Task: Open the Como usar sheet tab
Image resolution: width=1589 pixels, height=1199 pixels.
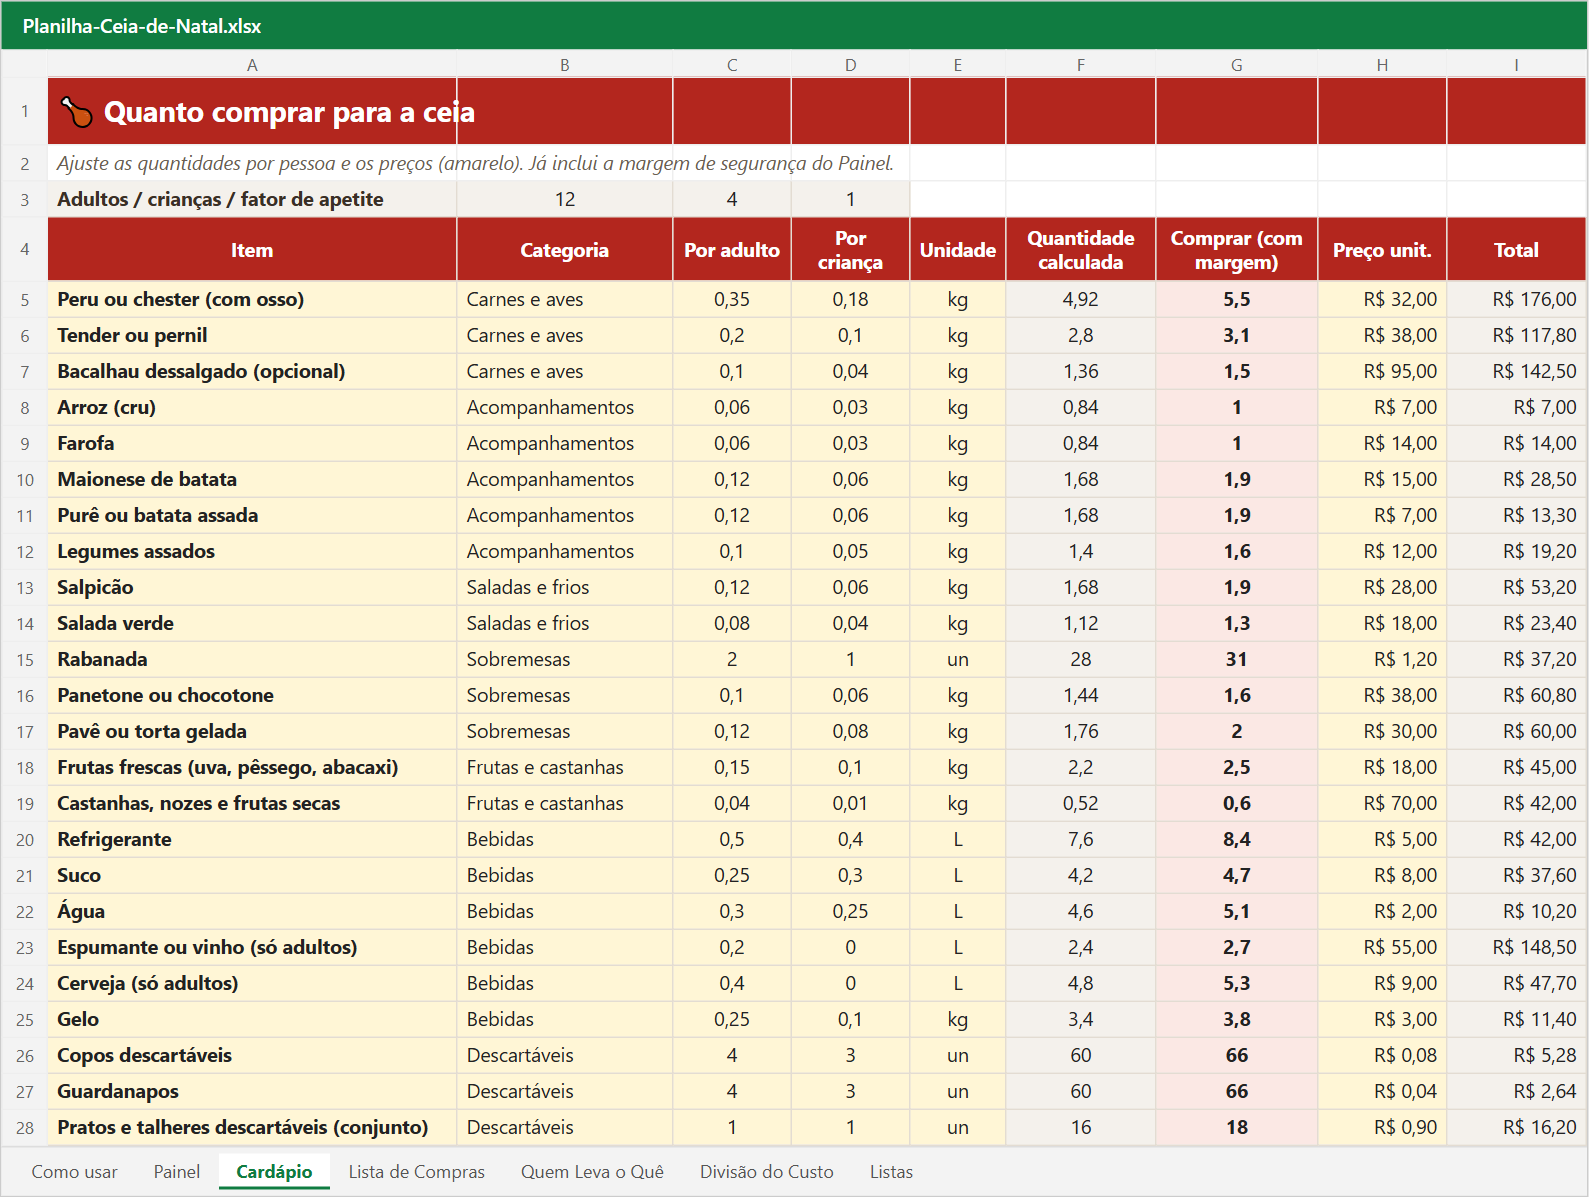Action: 75,1172
